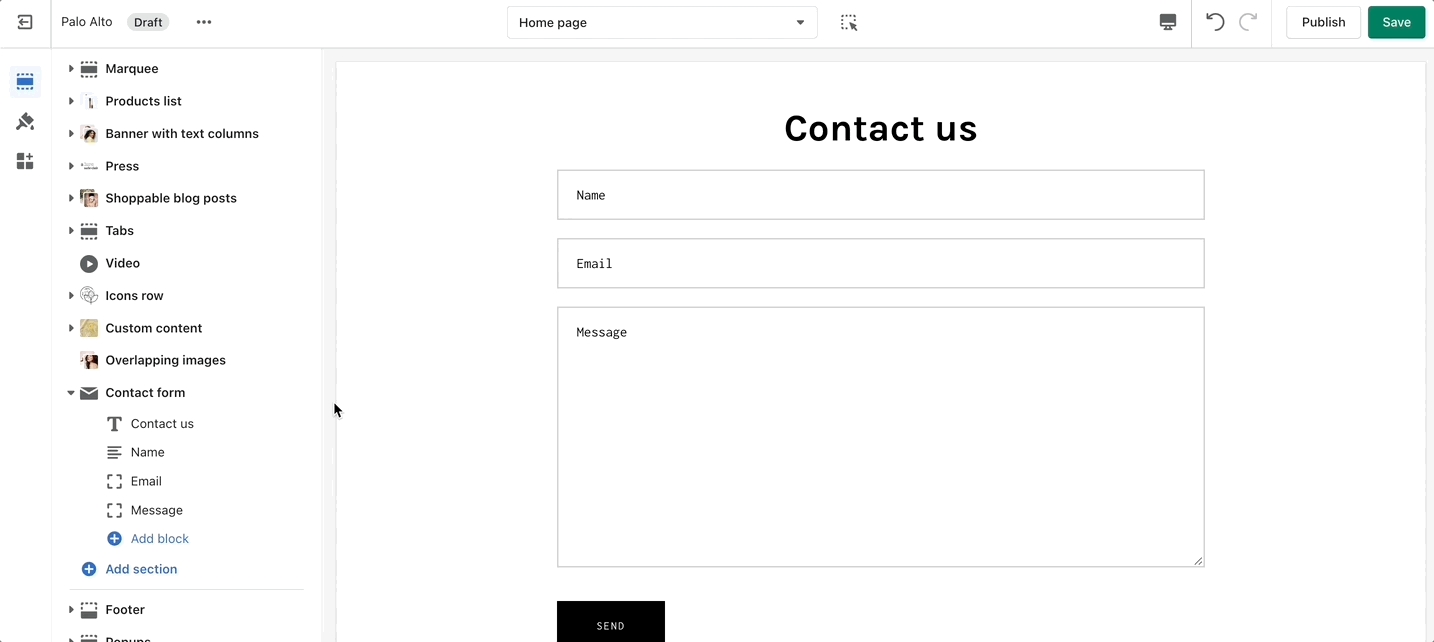The image size is (1434, 642).
Task: Switch the desktop preview device icon
Action: click(x=1167, y=22)
